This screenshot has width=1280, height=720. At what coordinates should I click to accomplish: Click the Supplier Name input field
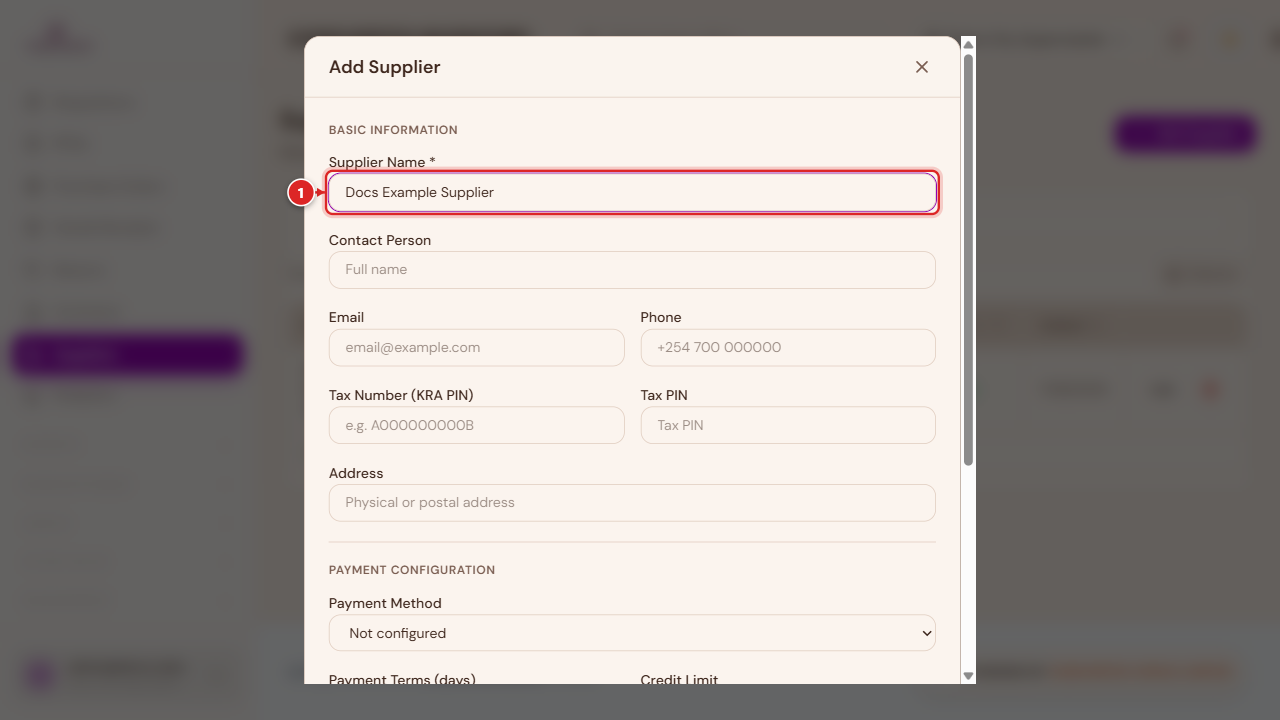pos(632,192)
